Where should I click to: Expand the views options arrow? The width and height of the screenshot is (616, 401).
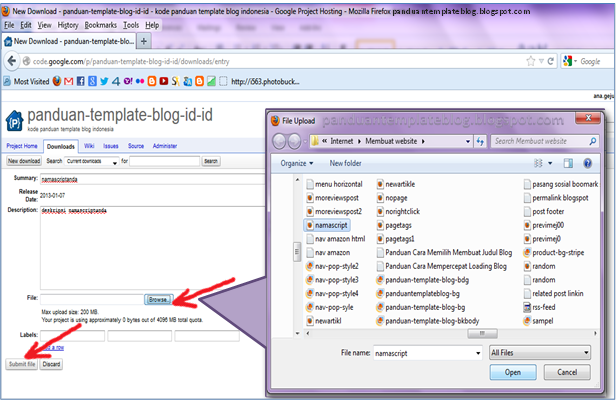click(x=550, y=163)
